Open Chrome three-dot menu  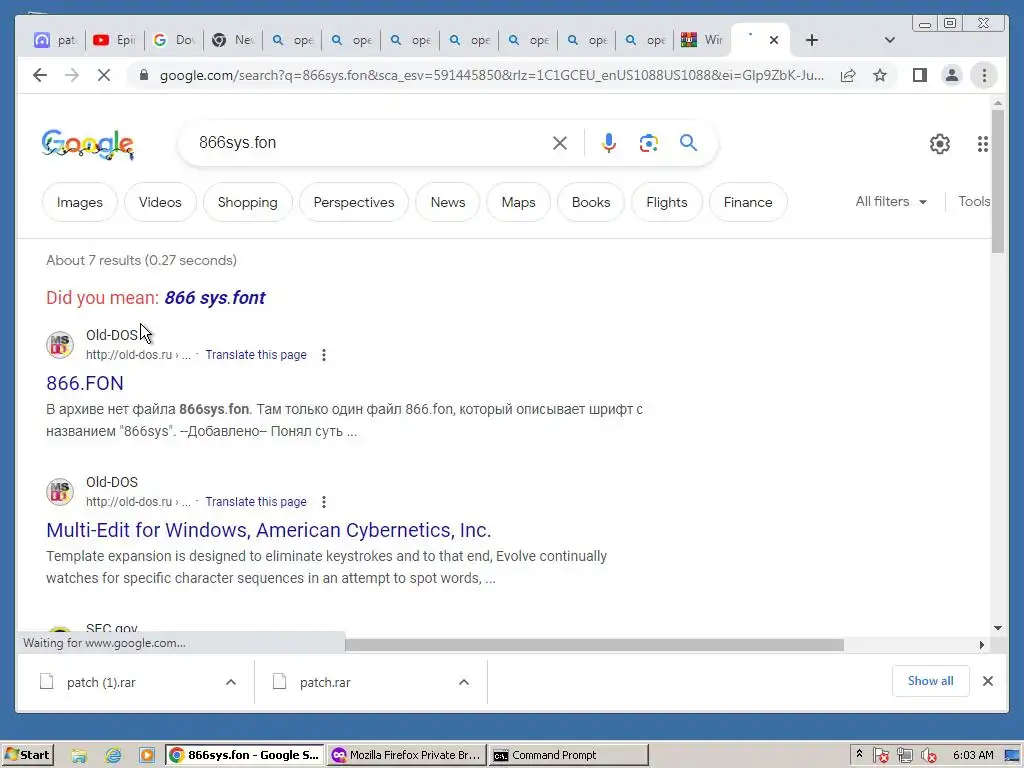coord(984,75)
